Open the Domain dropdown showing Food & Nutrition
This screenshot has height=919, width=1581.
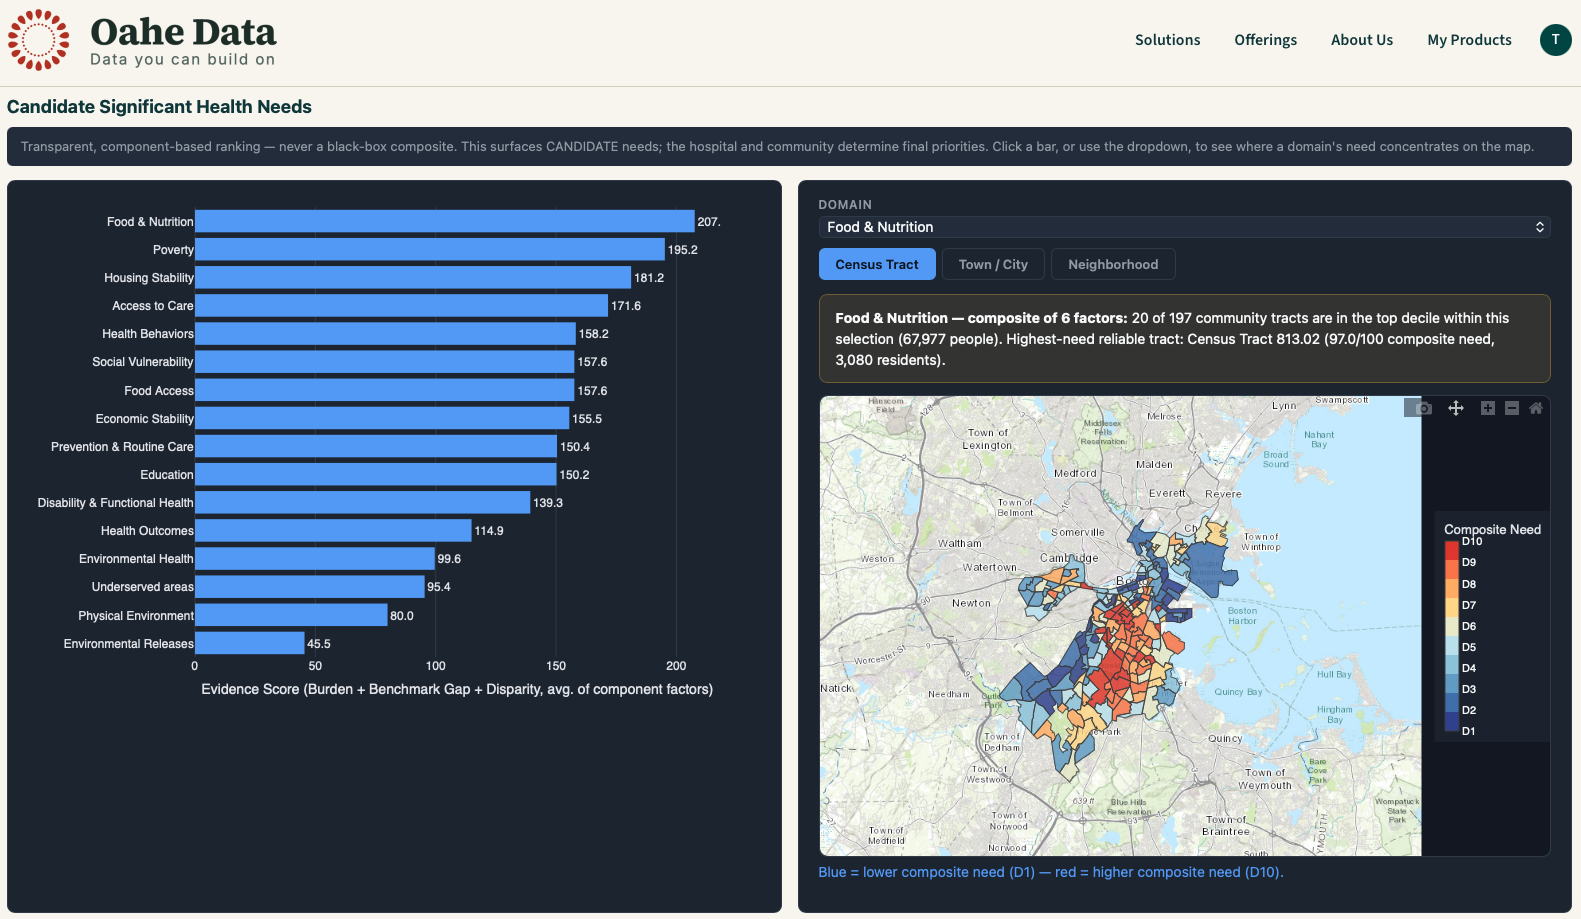pyautogui.click(x=1184, y=227)
